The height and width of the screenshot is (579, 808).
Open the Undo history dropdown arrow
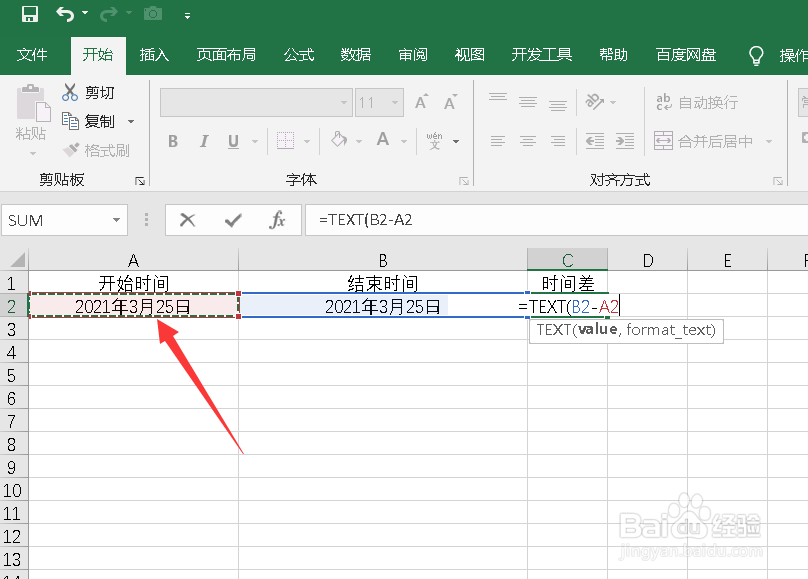(85, 13)
